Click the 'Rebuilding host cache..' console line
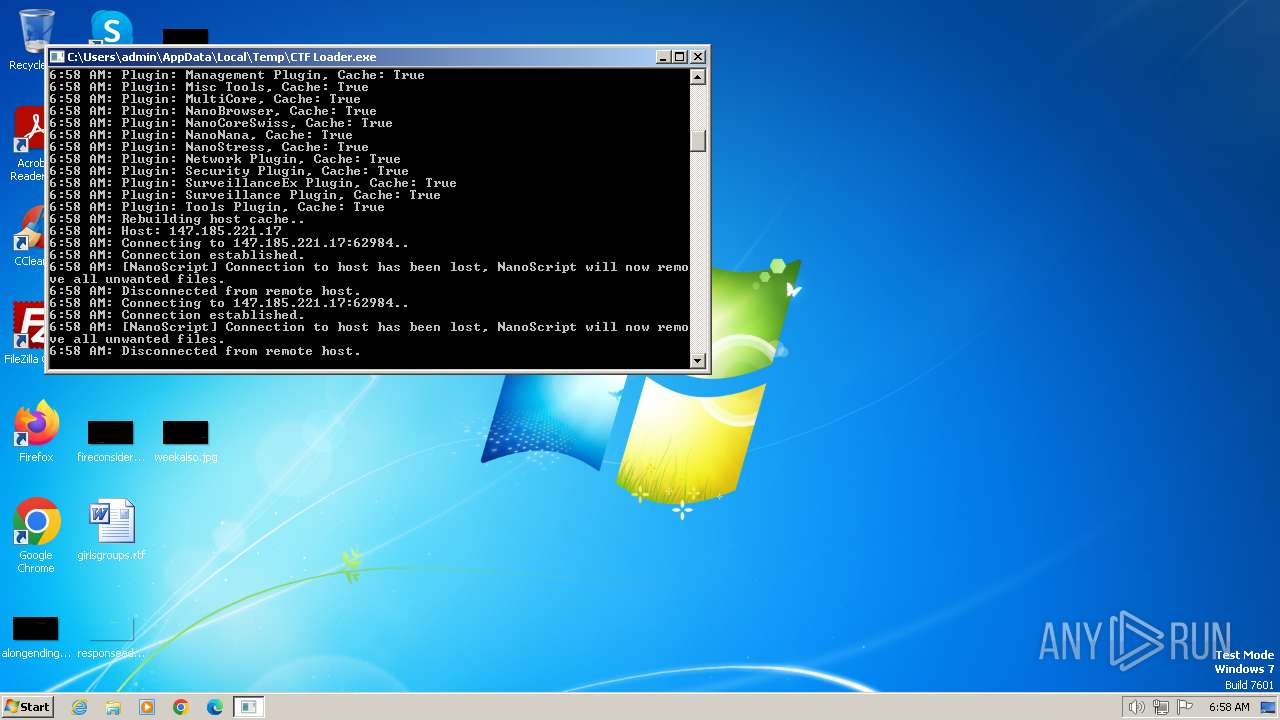 tap(177, 219)
